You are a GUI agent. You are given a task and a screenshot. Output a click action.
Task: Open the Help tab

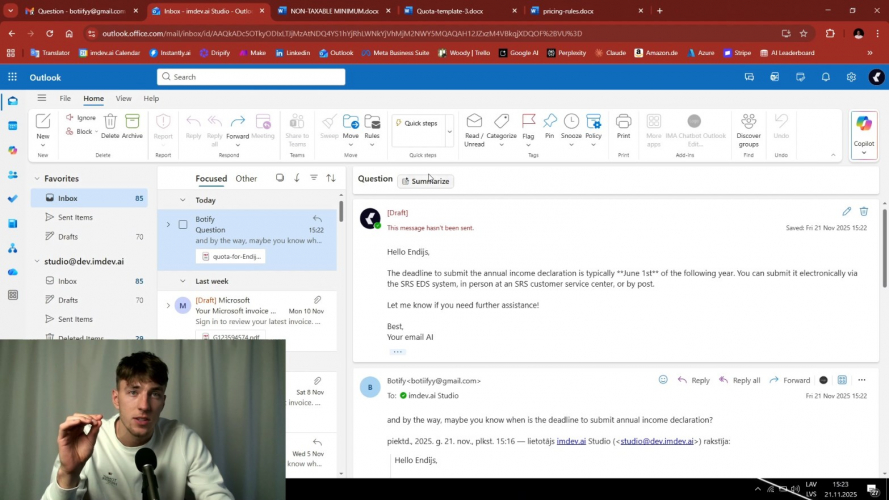coord(151,98)
